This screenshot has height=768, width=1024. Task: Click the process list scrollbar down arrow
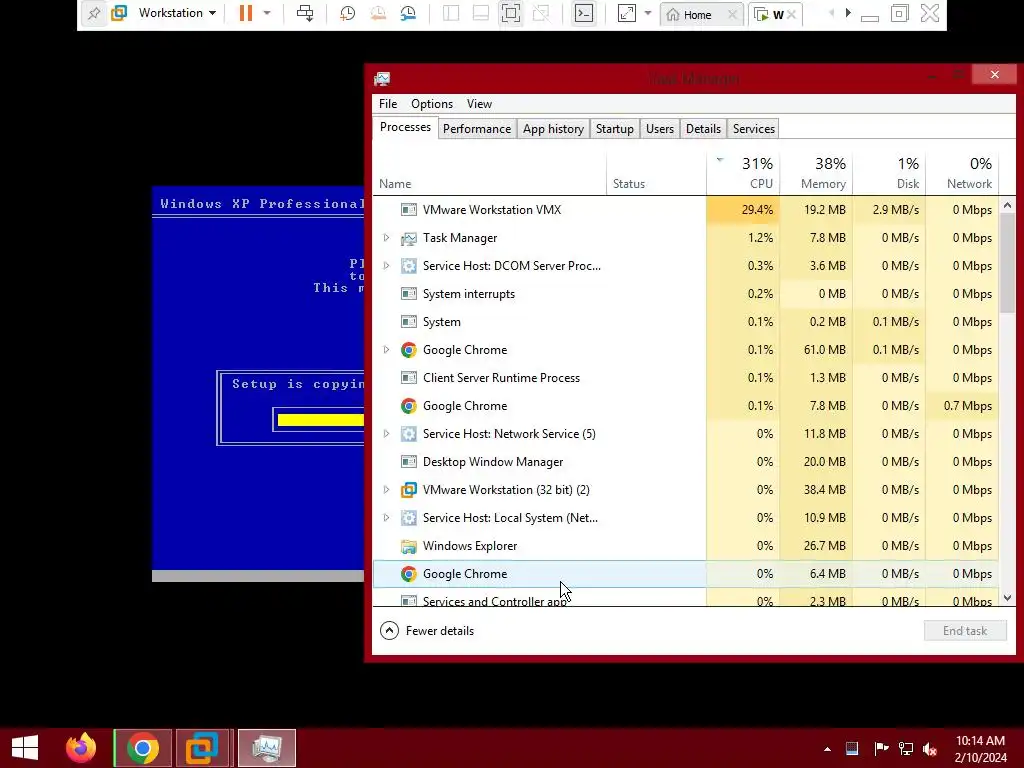coord(1007,598)
